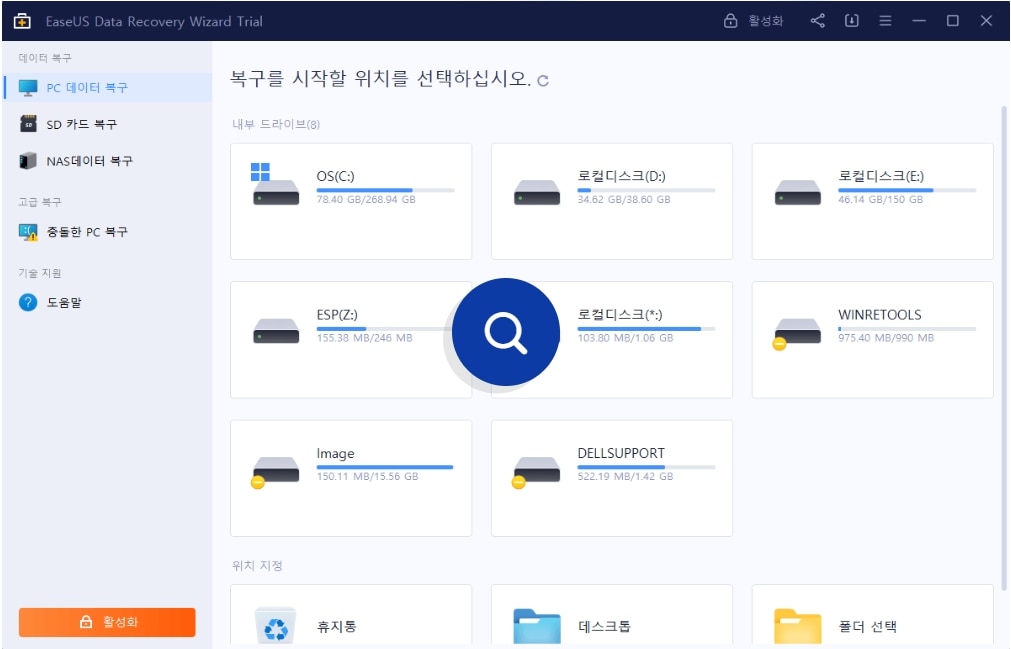Click the 로컬디스크(E:) usage bar
Viewport: 1011px width, 649px height.
click(x=907, y=190)
